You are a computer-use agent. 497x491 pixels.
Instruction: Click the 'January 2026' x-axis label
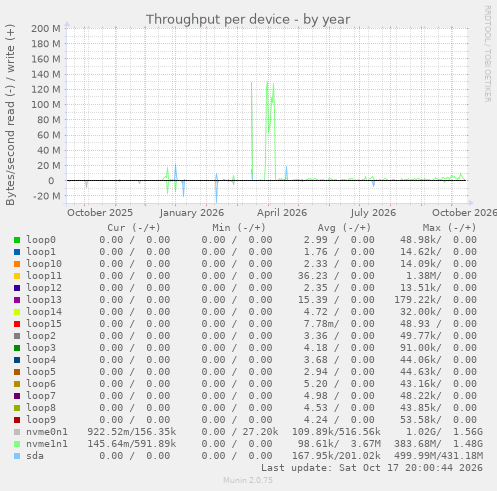point(192,213)
